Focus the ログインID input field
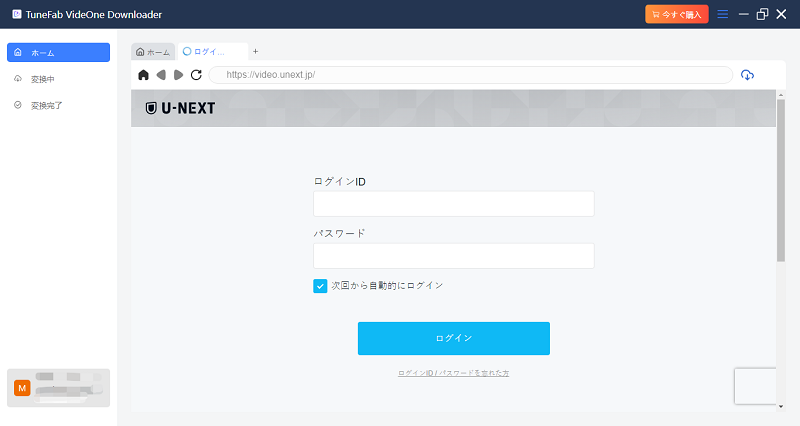The width and height of the screenshot is (800, 426). (454, 204)
